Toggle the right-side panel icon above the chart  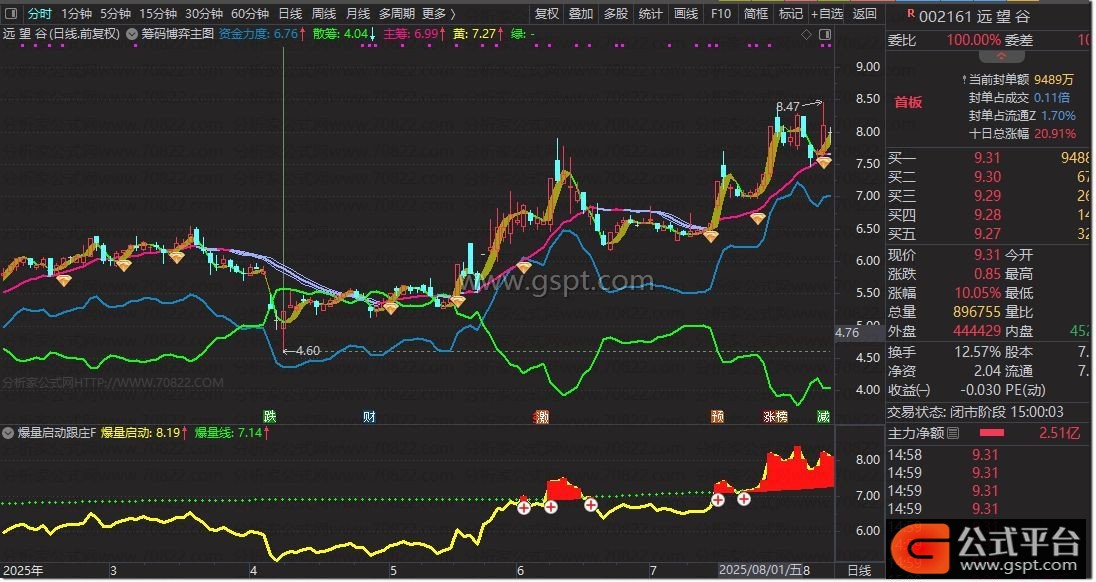pyautogui.click(x=826, y=34)
